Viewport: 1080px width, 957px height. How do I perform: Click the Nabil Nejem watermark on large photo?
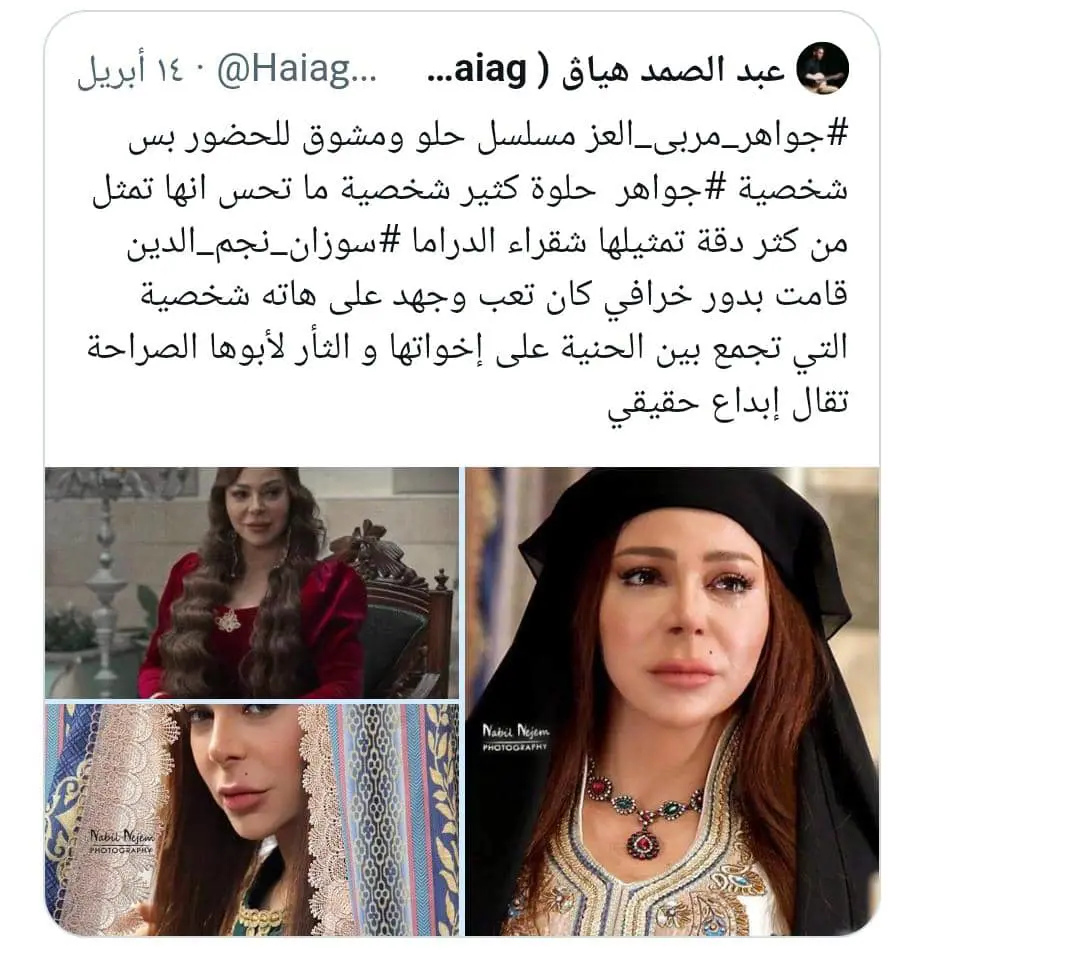pyautogui.click(x=515, y=737)
